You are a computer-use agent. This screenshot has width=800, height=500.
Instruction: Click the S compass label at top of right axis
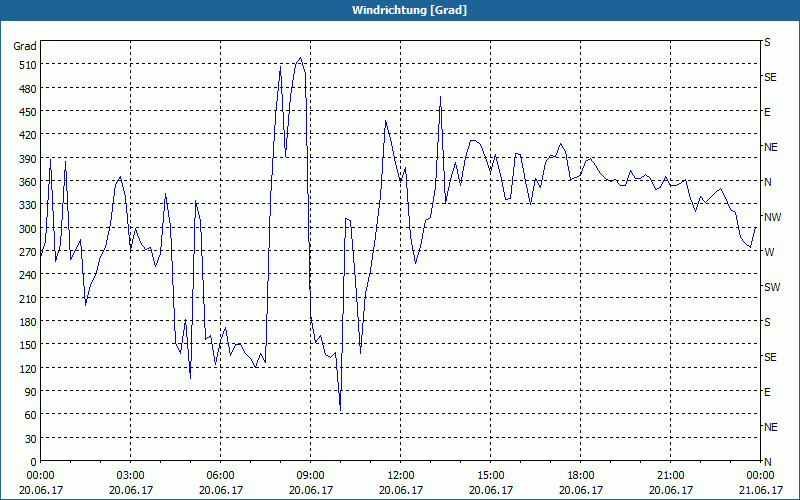(767, 42)
